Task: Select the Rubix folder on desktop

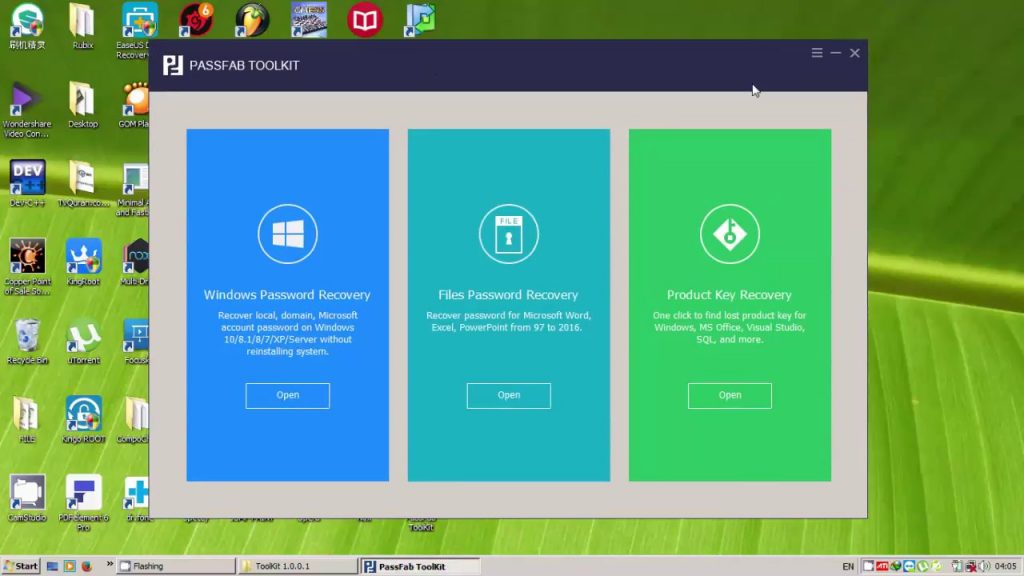Action: (82, 27)
